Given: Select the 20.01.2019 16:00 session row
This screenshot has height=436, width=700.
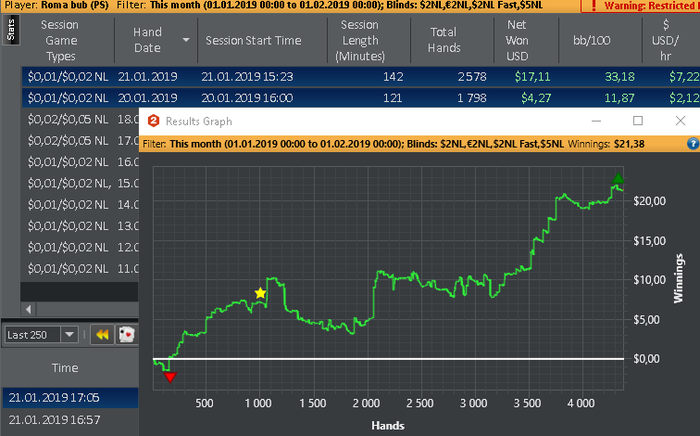Looking at the screenshot, I should (x=361, y=98).
